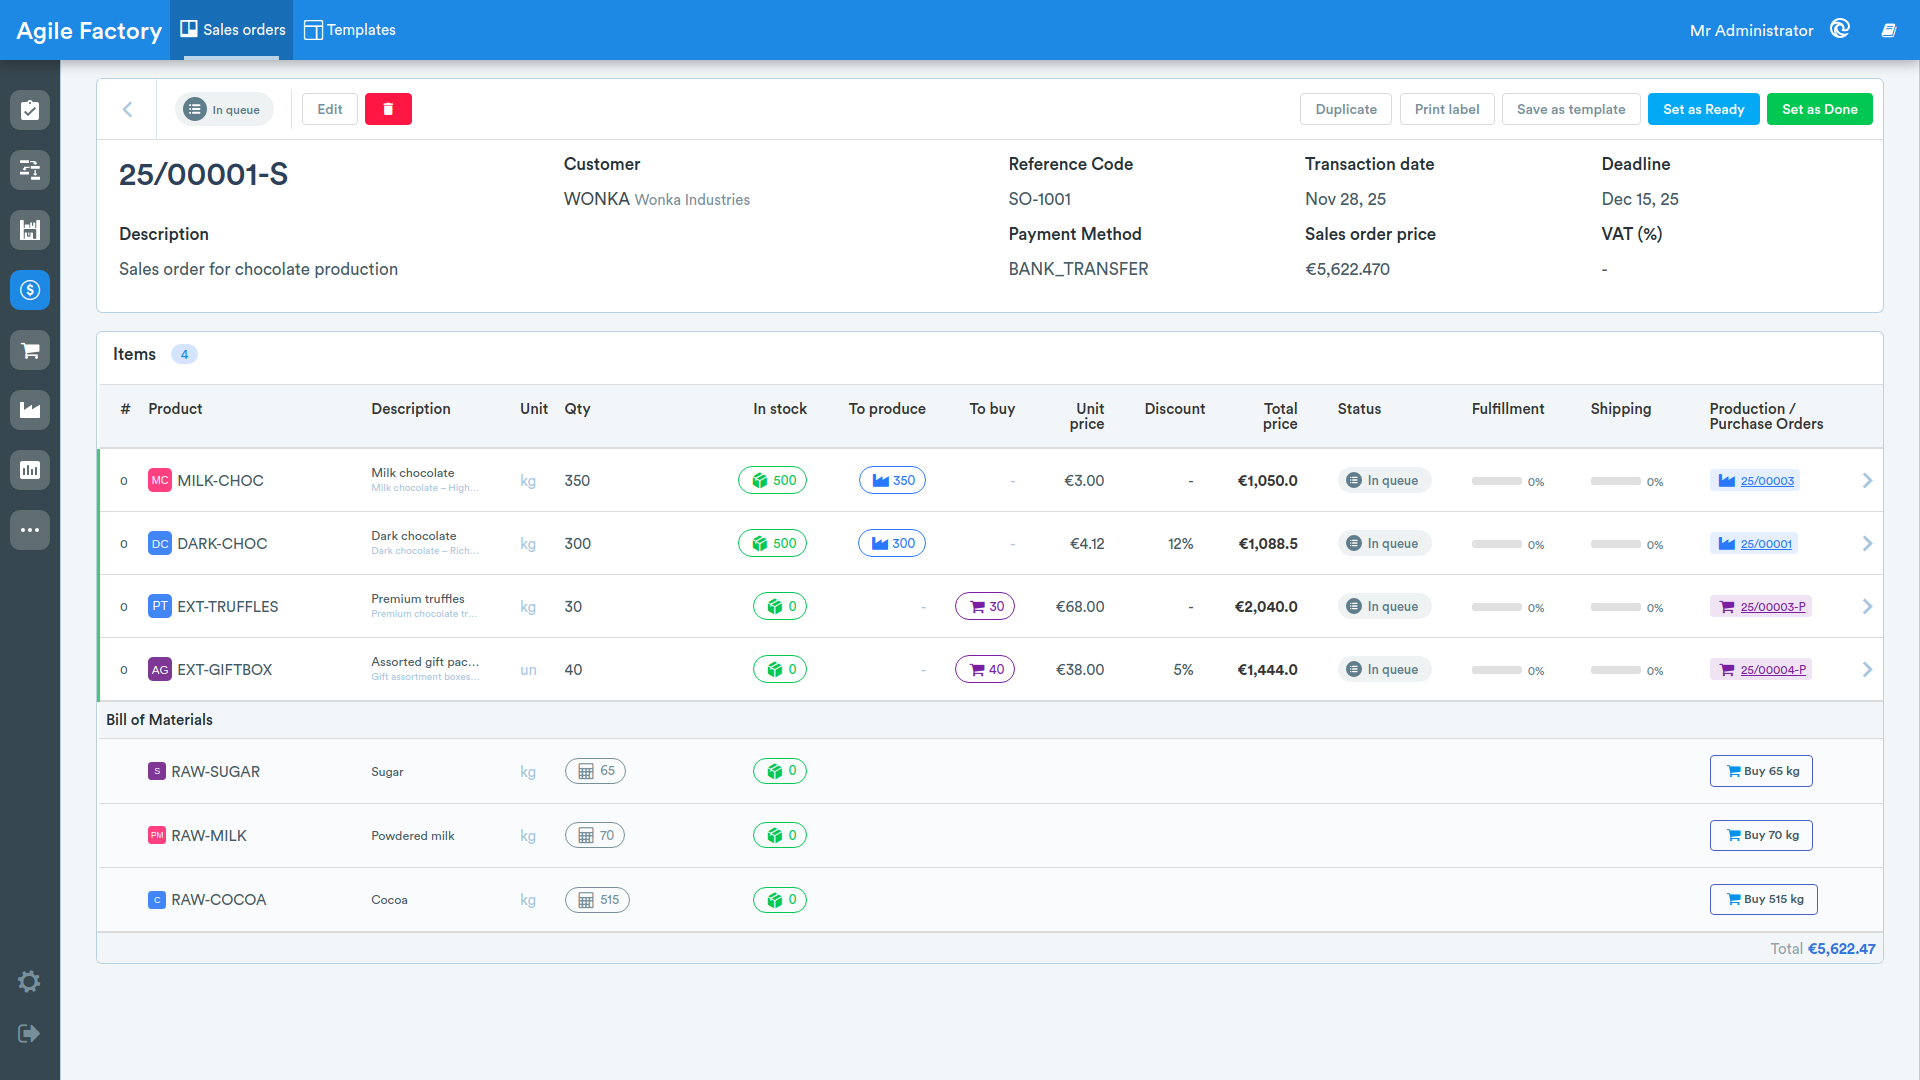Image resolution: width=1920 pixels, height=1080 pixels.
Task: Click the Duplicate button
Action: [1346, 109]
